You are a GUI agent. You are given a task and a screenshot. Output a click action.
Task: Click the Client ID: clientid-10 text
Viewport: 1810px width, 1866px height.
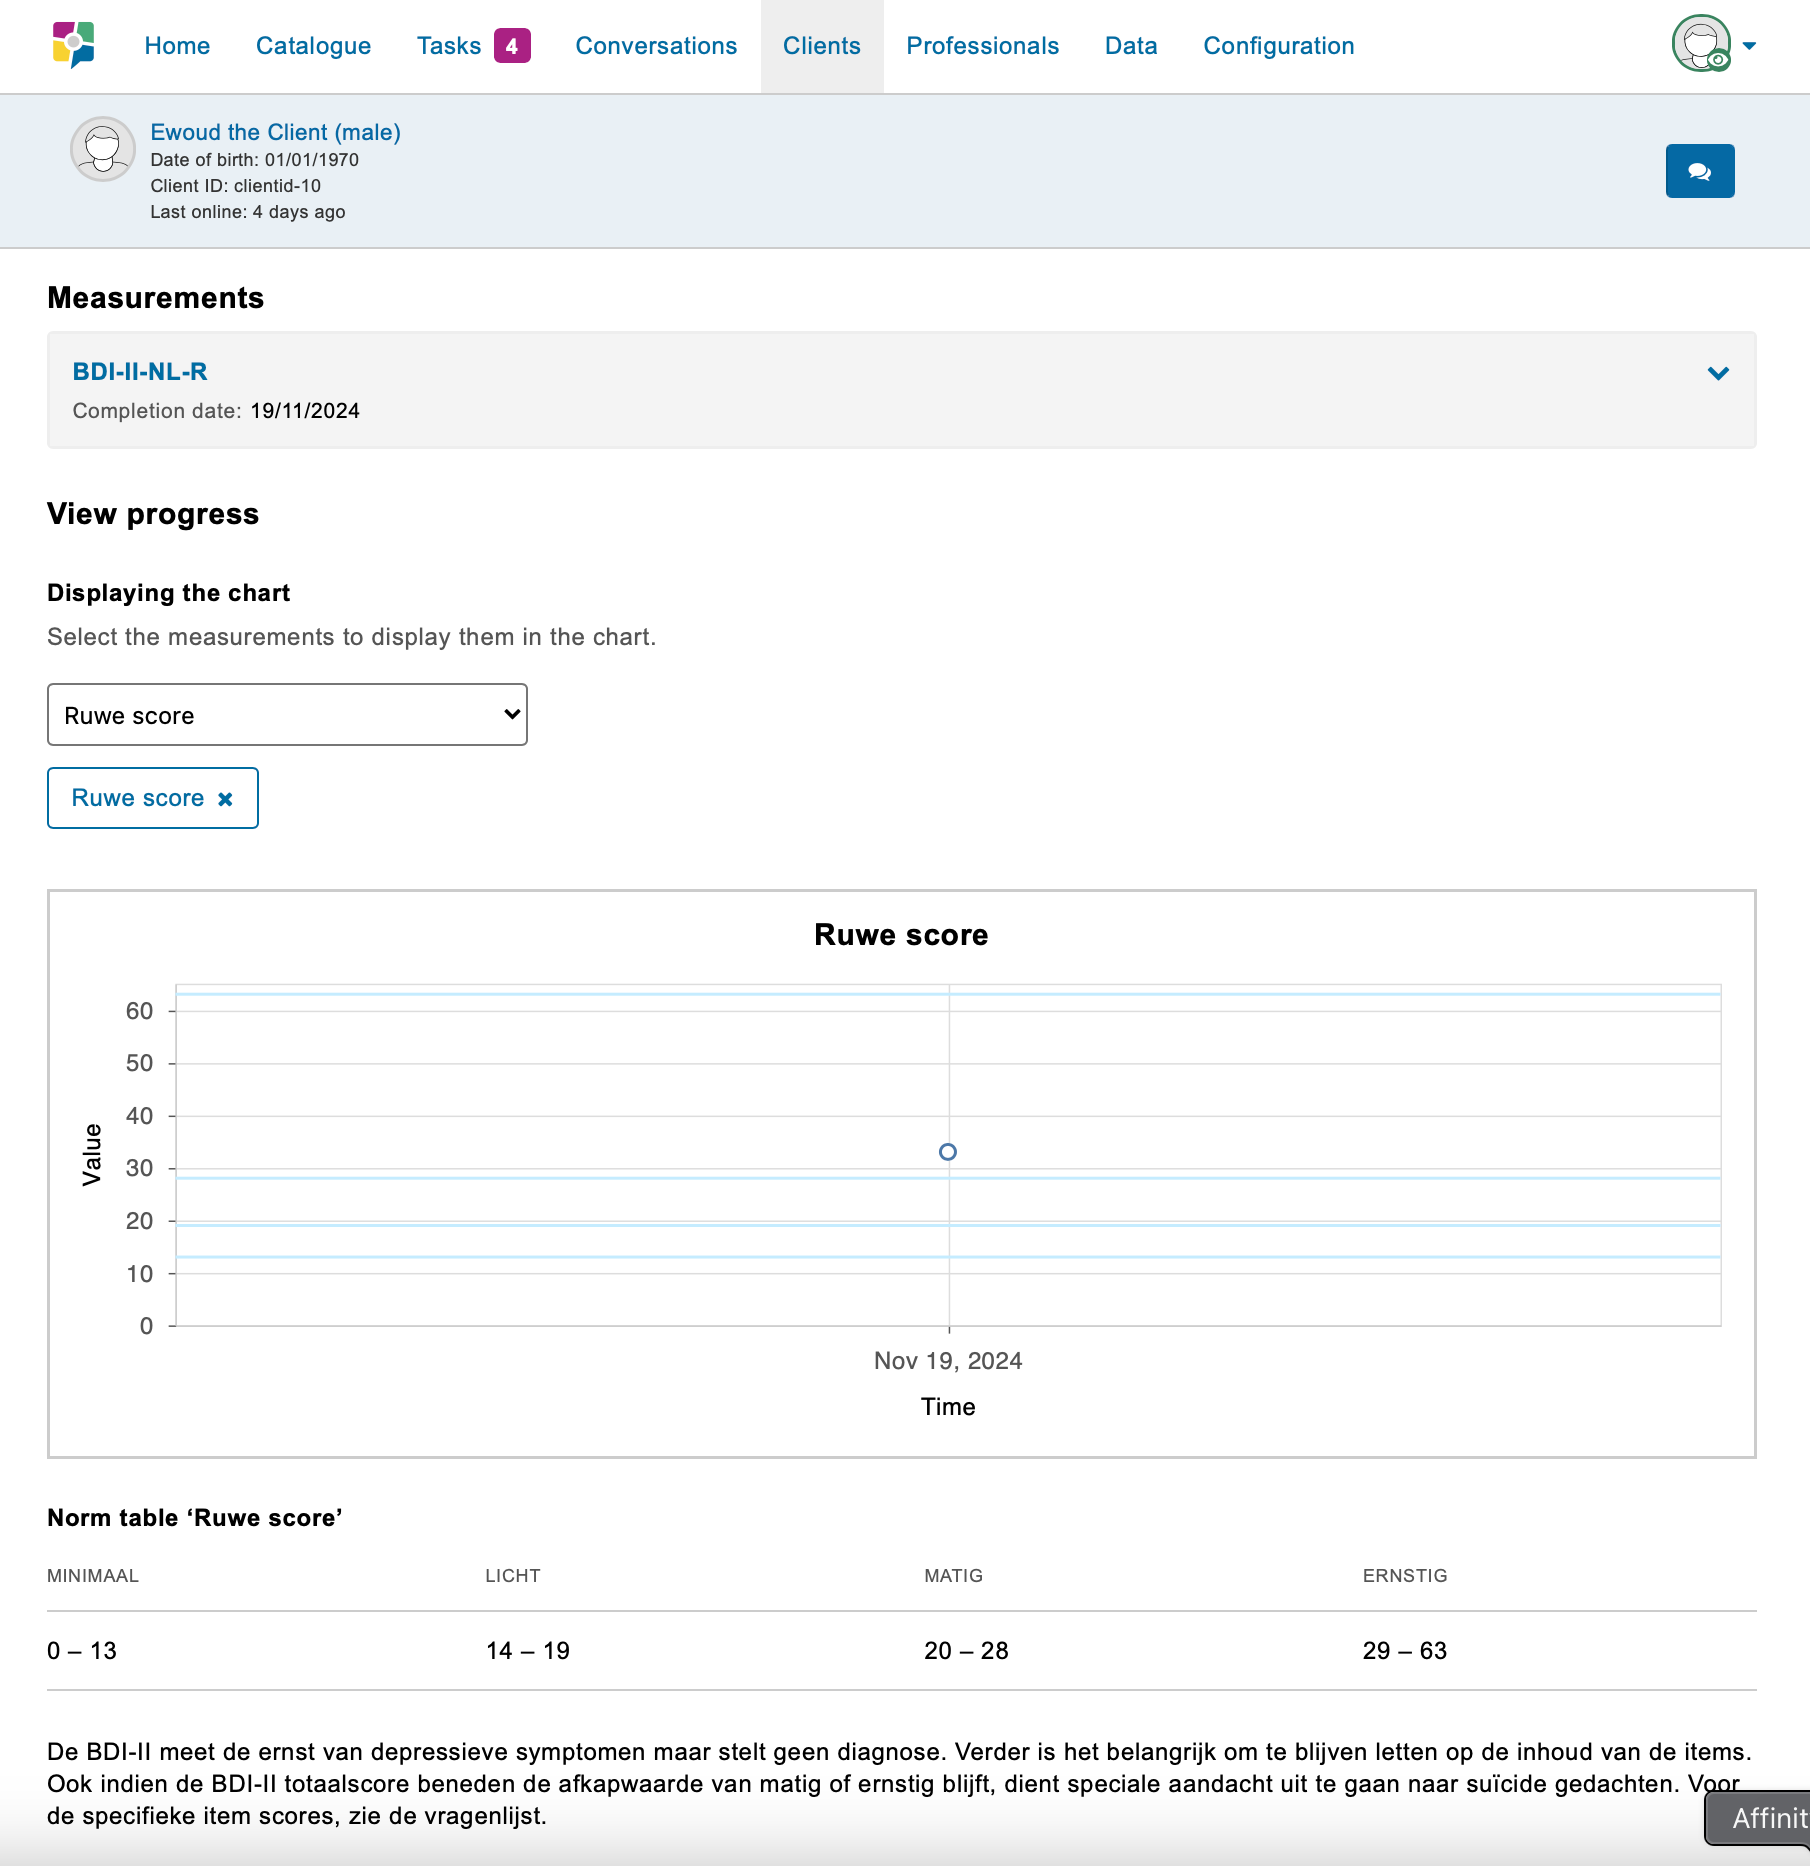tap(236, 186)
